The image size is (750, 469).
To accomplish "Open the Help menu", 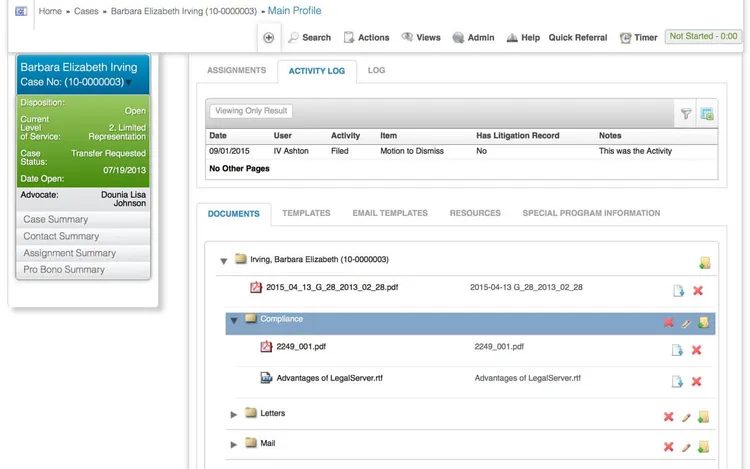I will click(523, 37).
